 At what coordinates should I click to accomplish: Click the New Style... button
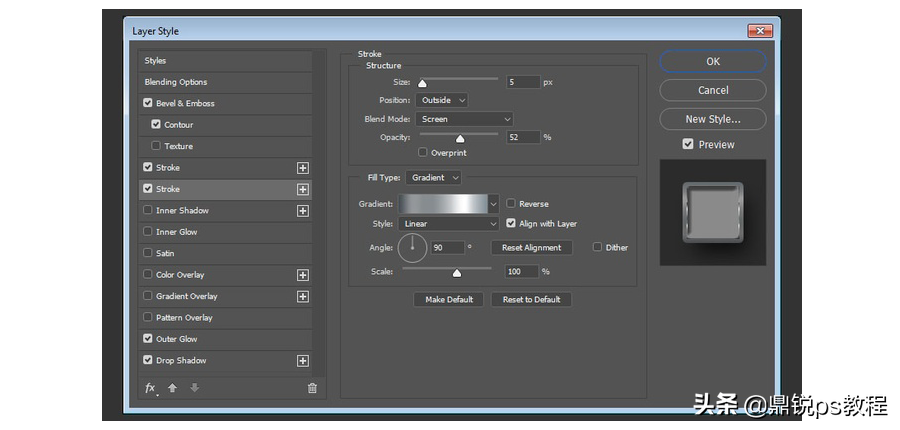[x=713, y=119]
